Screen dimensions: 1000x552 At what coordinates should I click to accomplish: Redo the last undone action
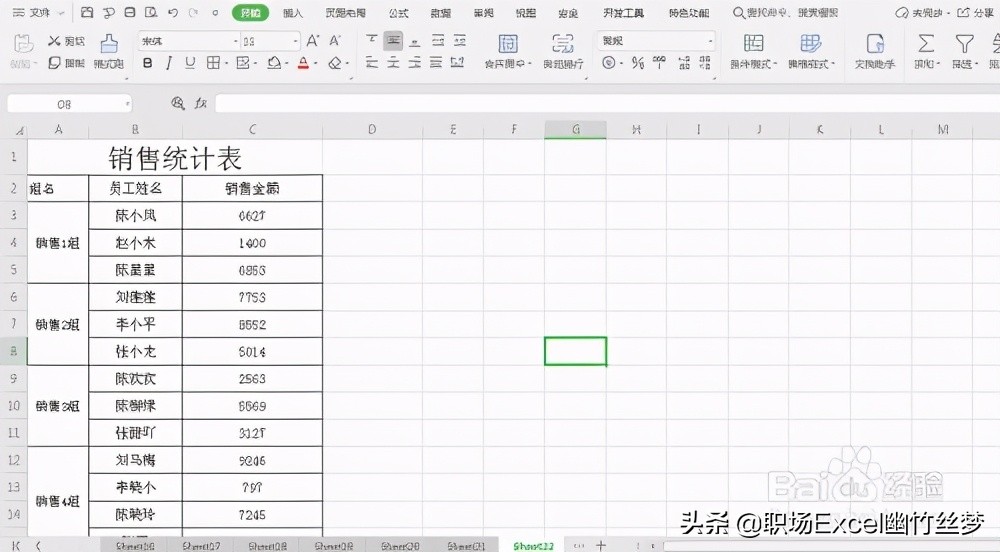(x=193, y=12)
